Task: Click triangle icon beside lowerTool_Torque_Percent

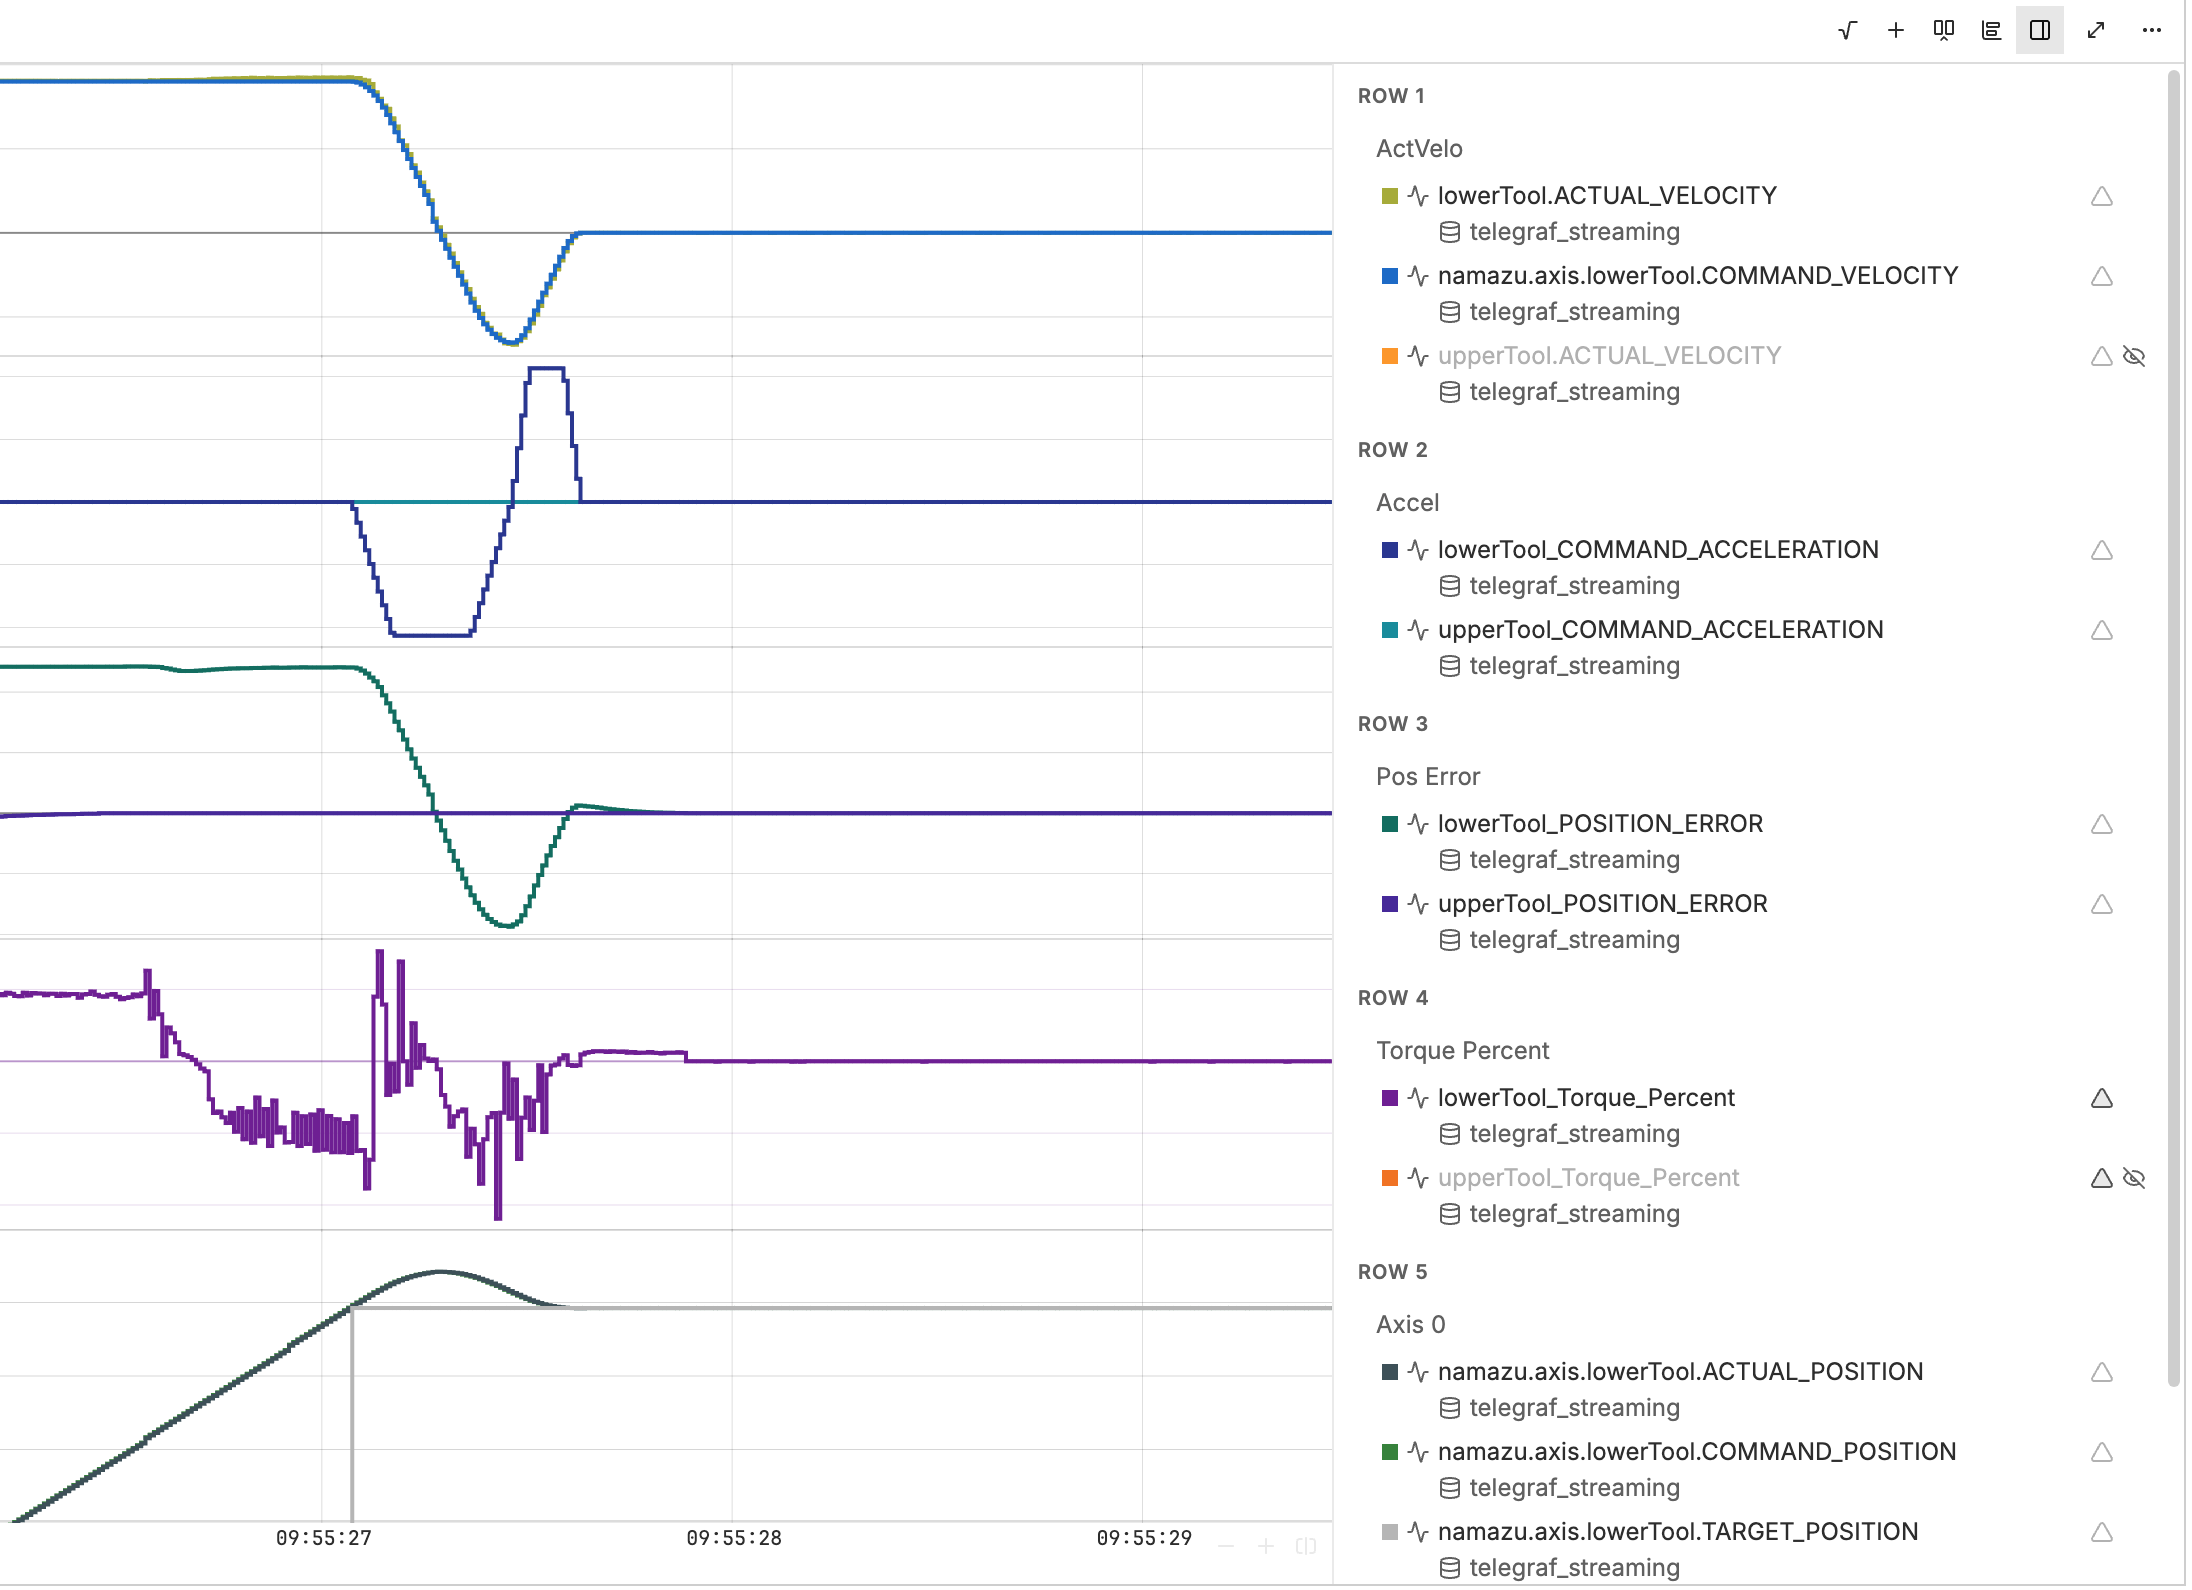Action: point(2101,1098)
